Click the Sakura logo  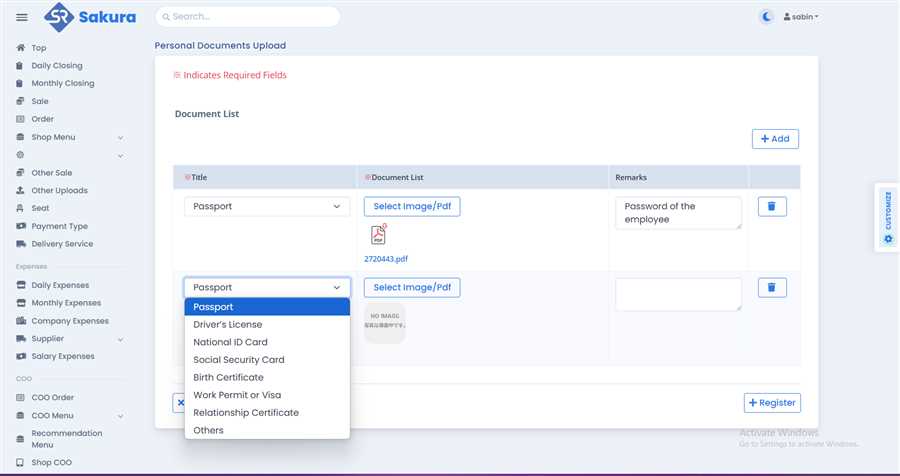coord(90,17)
